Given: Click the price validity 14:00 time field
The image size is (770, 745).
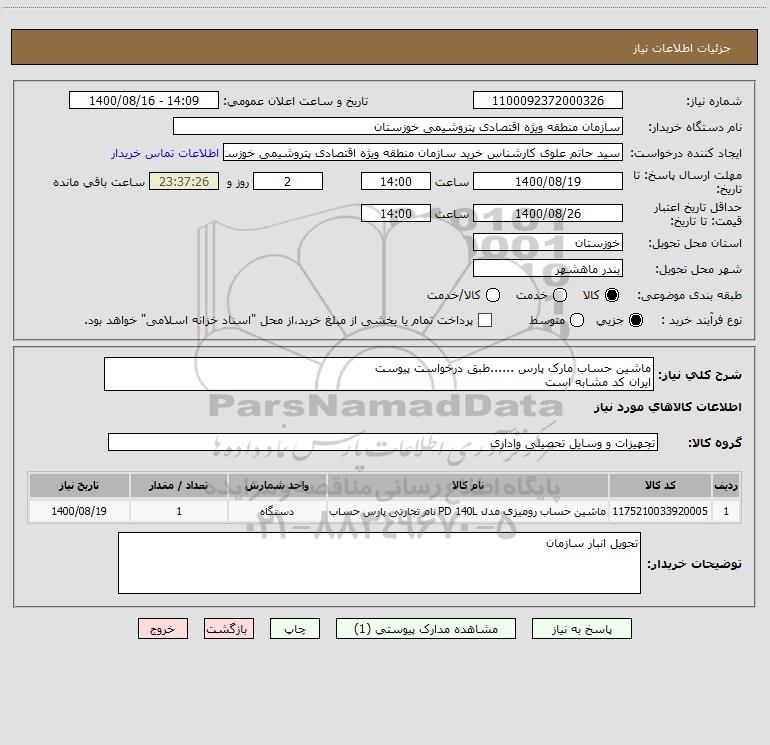Looking at the screenshot, I should [x=396, y=213].
